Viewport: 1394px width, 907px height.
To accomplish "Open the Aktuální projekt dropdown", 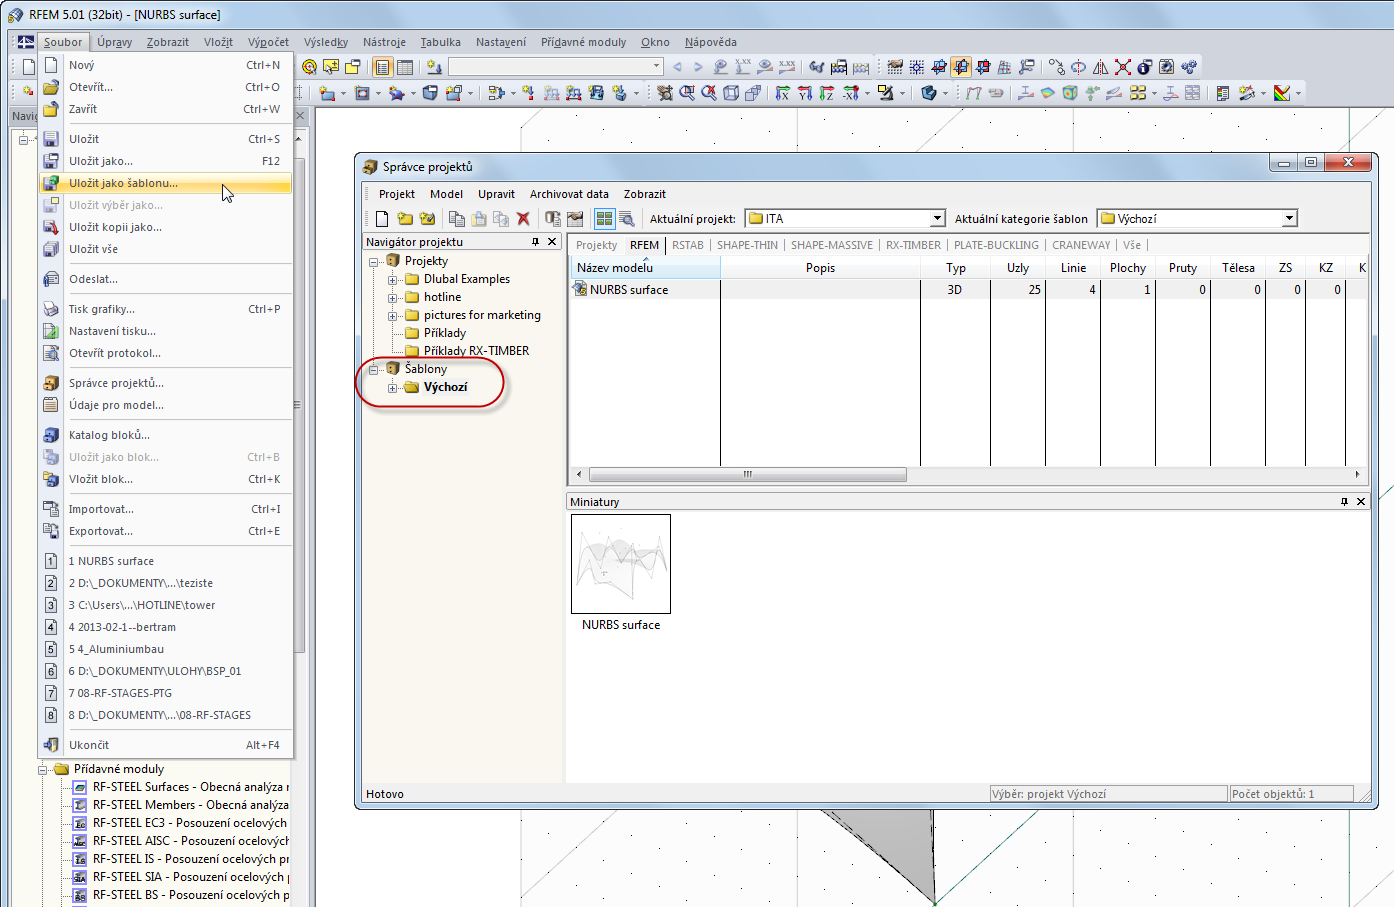I will click(x=937, y=219).
